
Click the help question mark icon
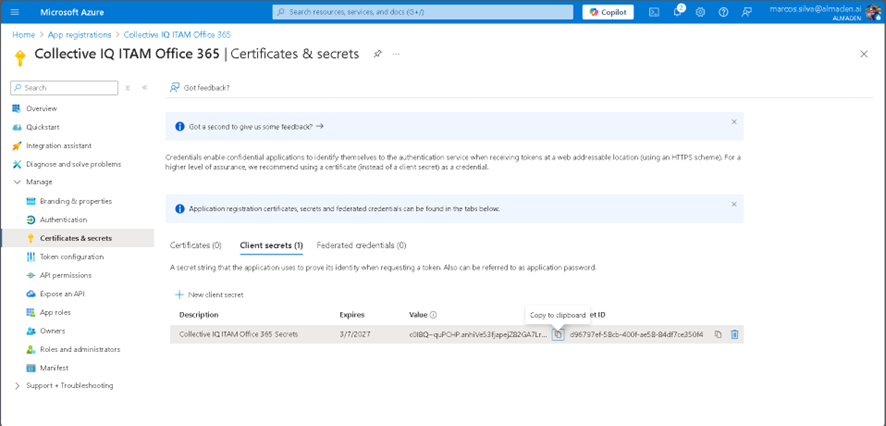tap(723, 12)
